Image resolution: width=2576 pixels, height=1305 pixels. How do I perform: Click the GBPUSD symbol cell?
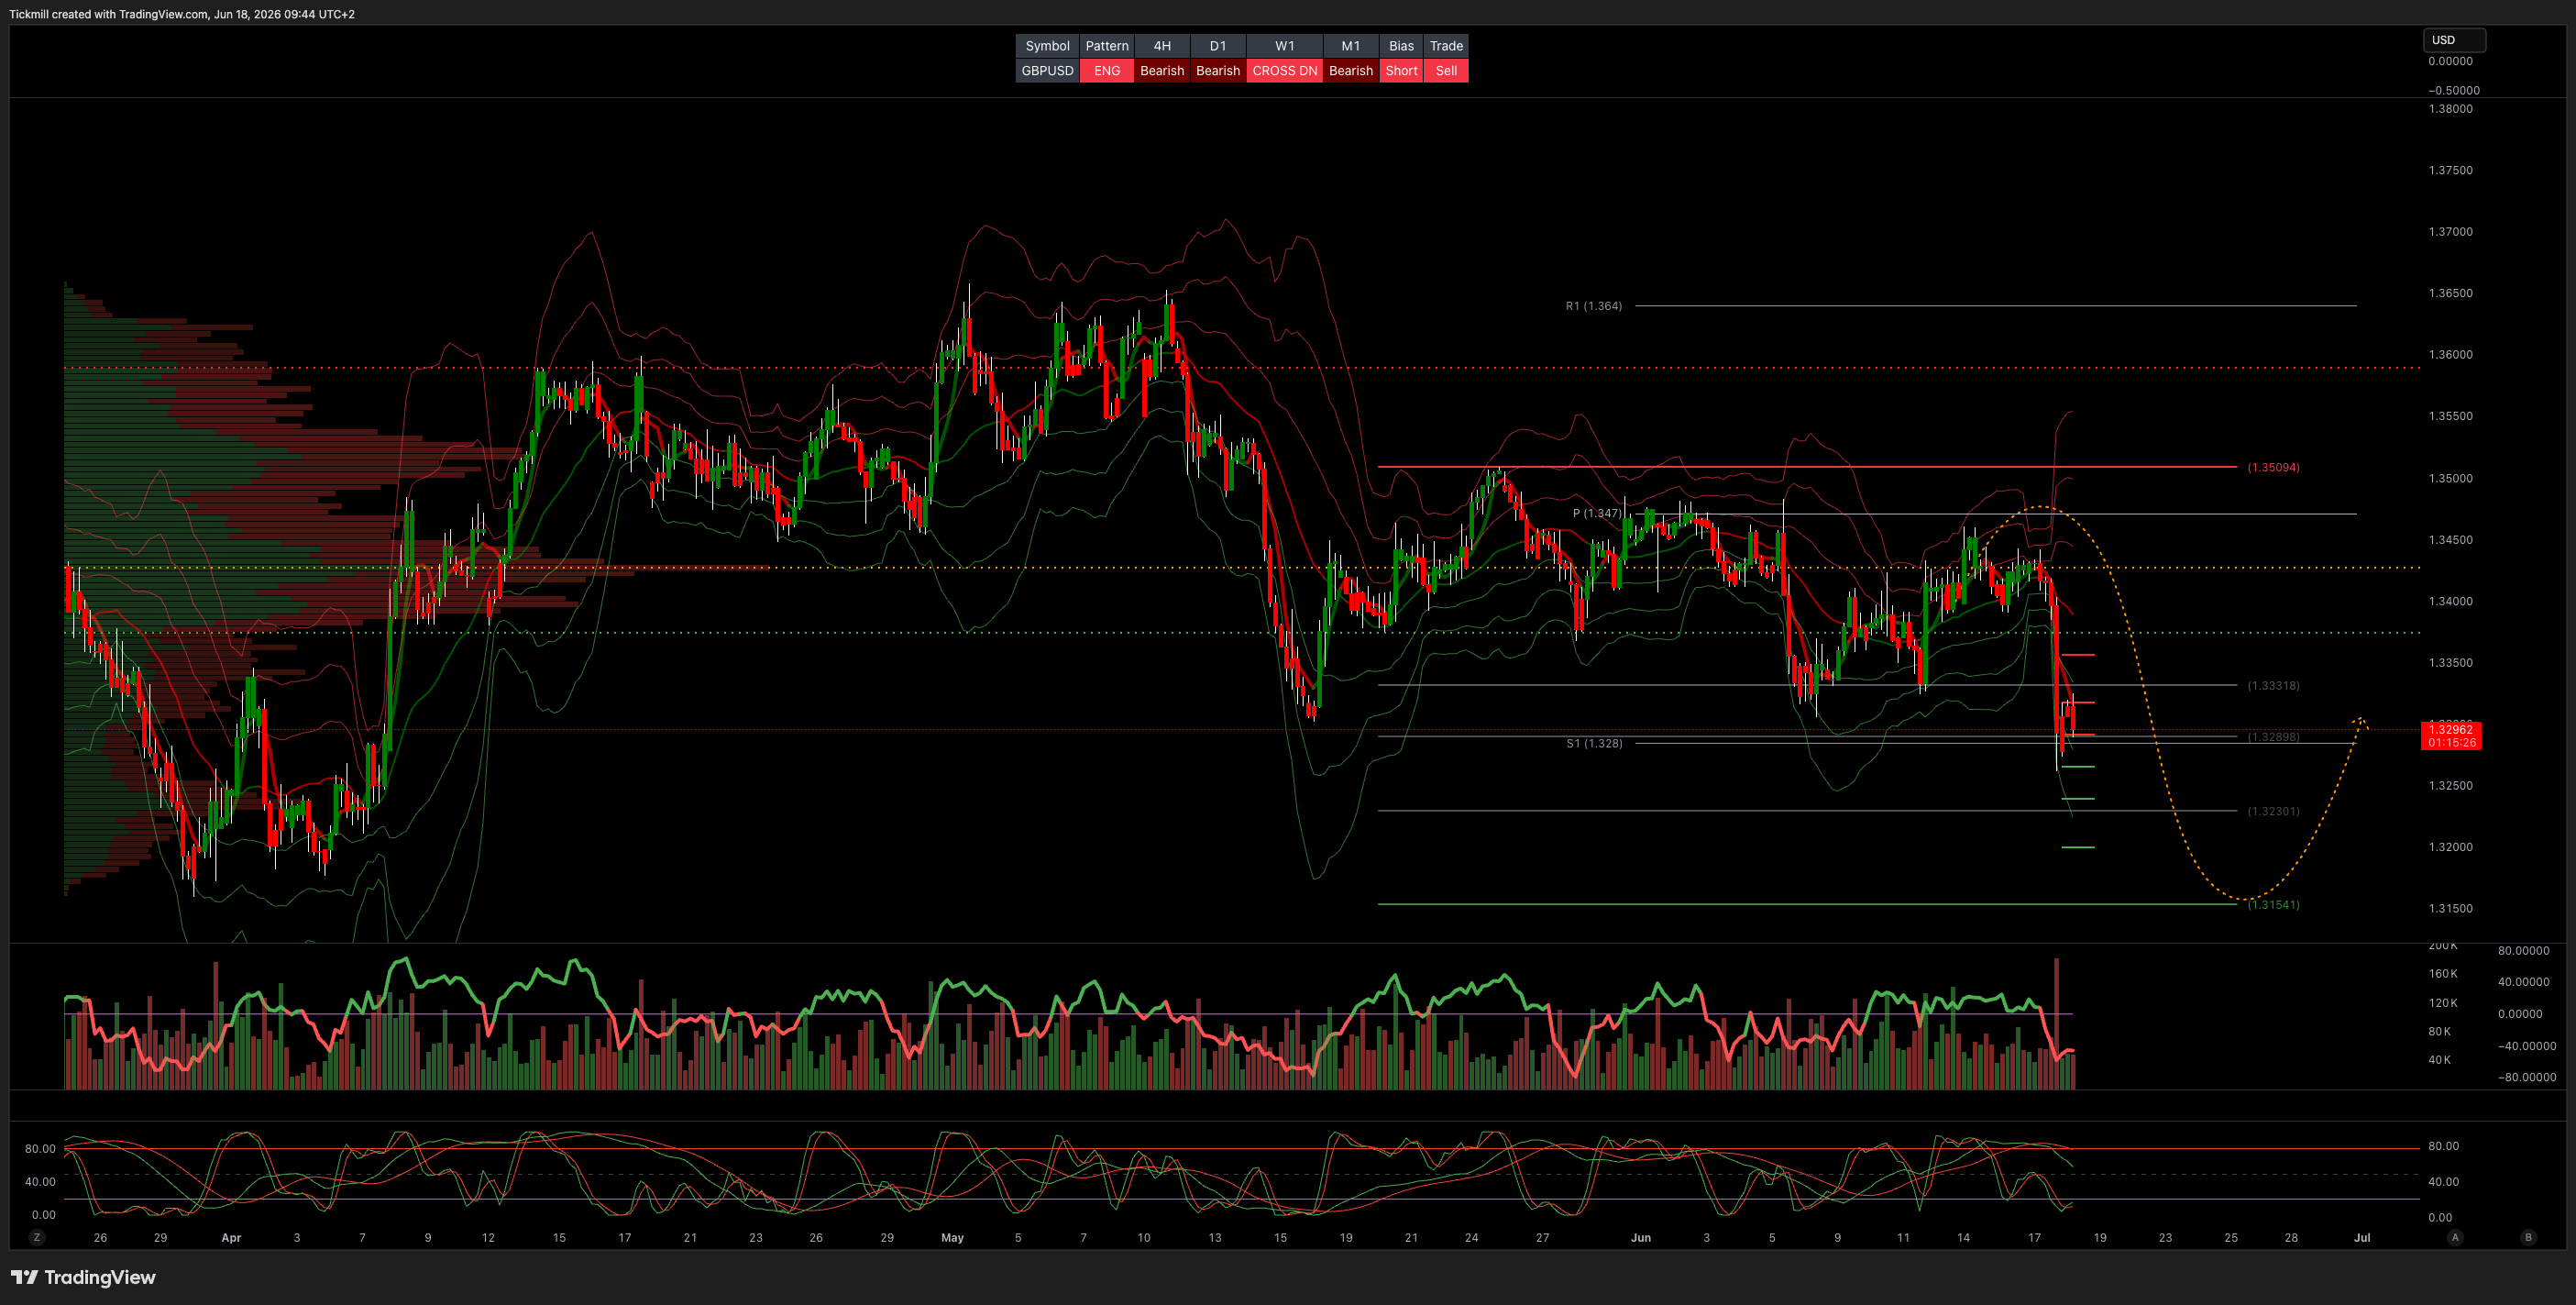(1047, 71)
